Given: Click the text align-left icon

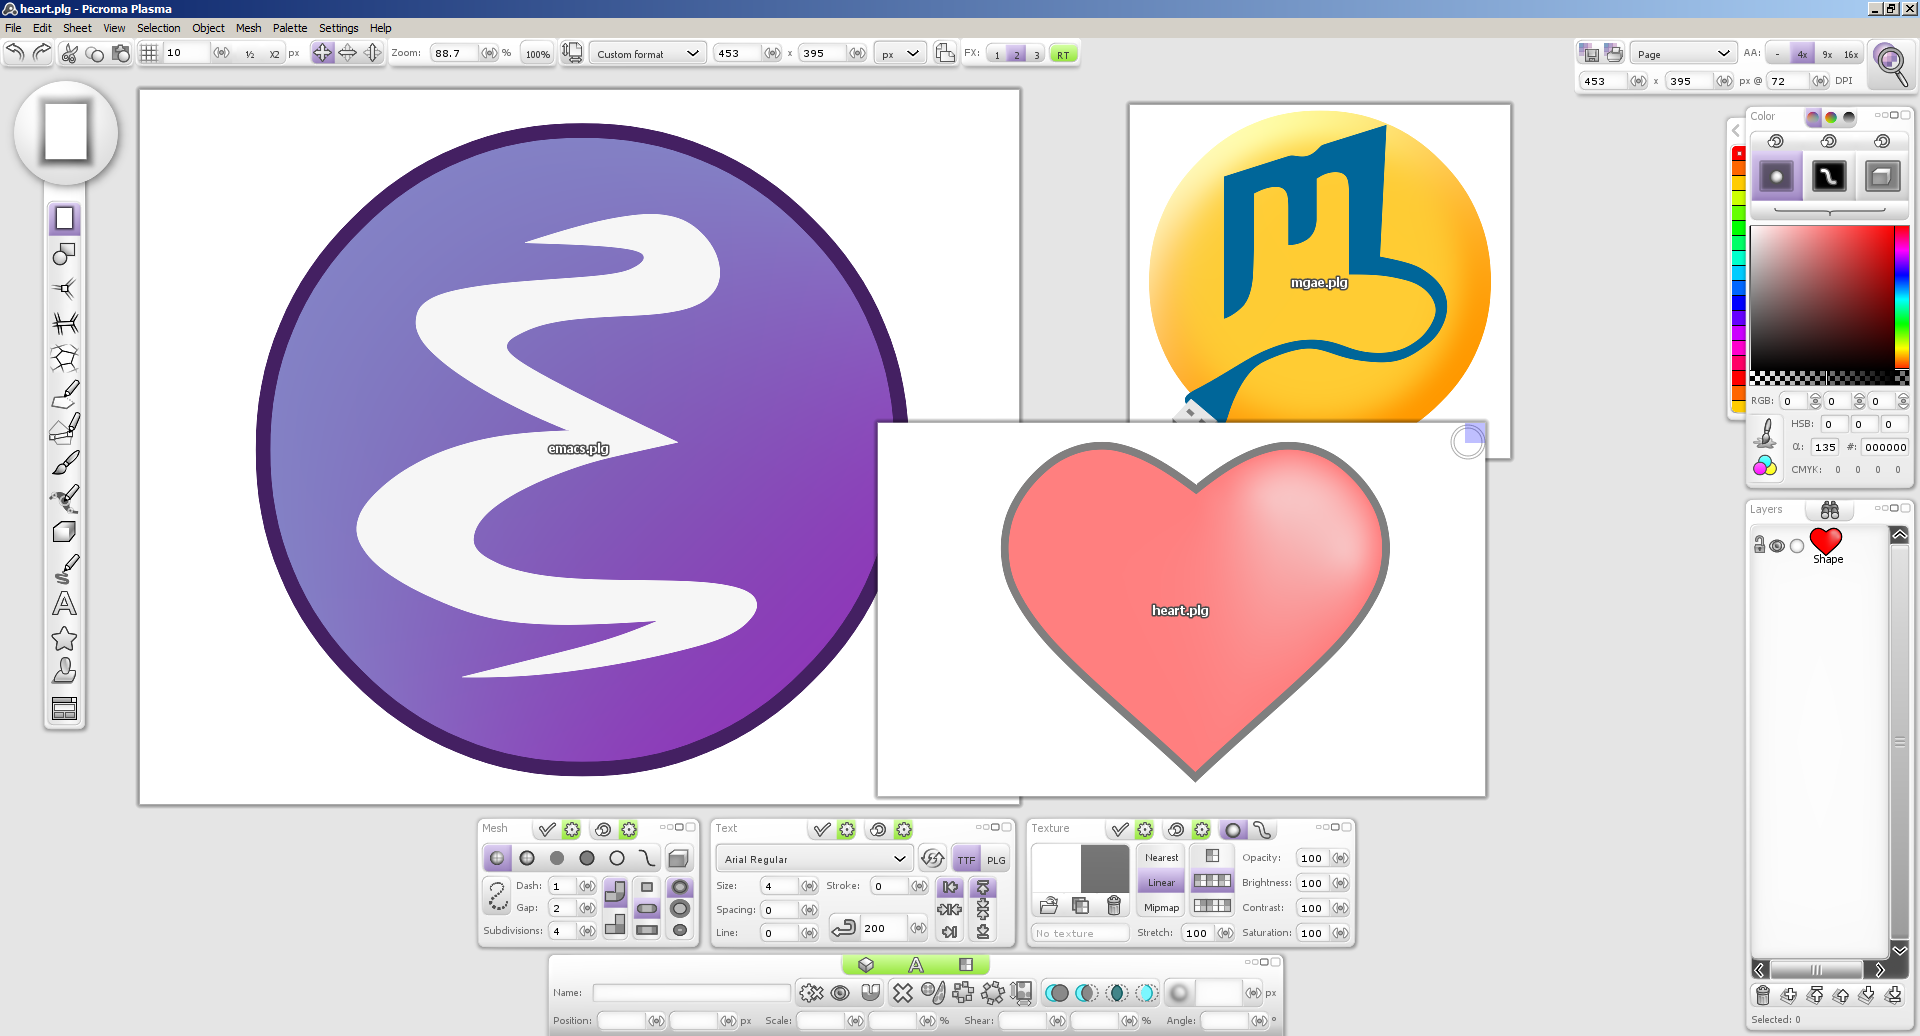Looking at the screenshot, I should point(949,887).
